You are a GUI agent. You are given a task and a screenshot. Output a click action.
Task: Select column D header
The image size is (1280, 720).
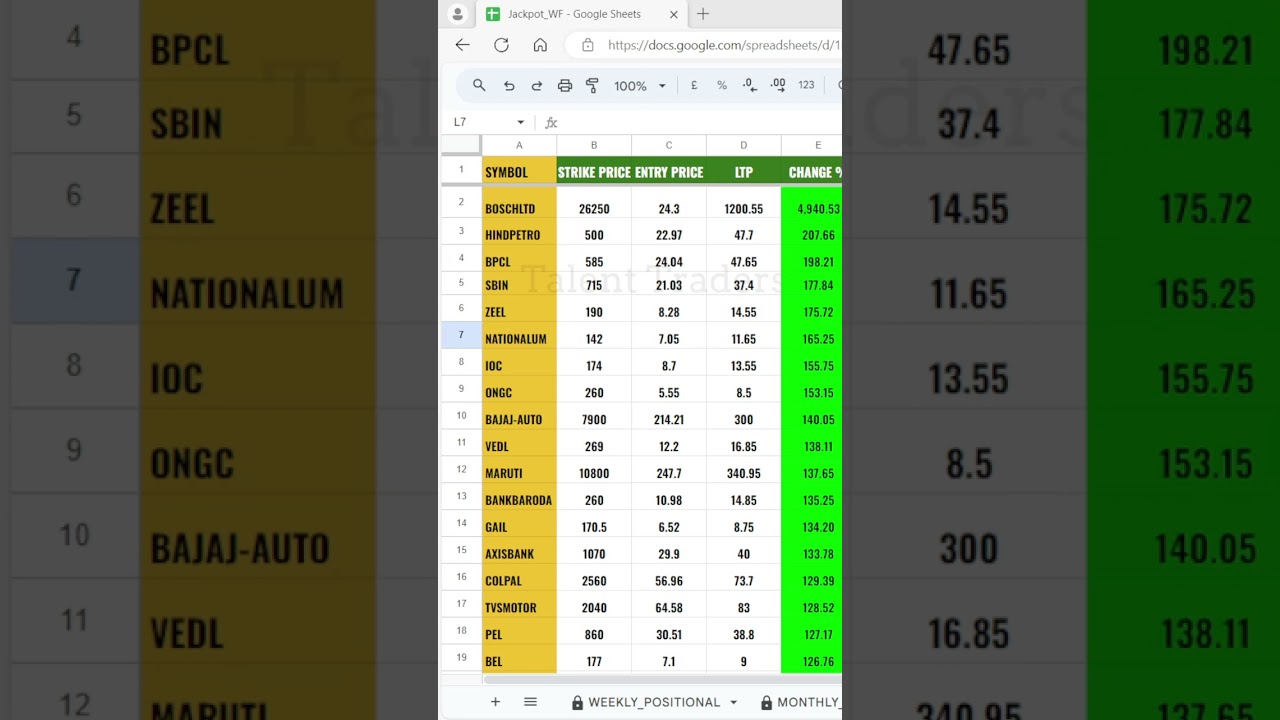tap(744, 145)
